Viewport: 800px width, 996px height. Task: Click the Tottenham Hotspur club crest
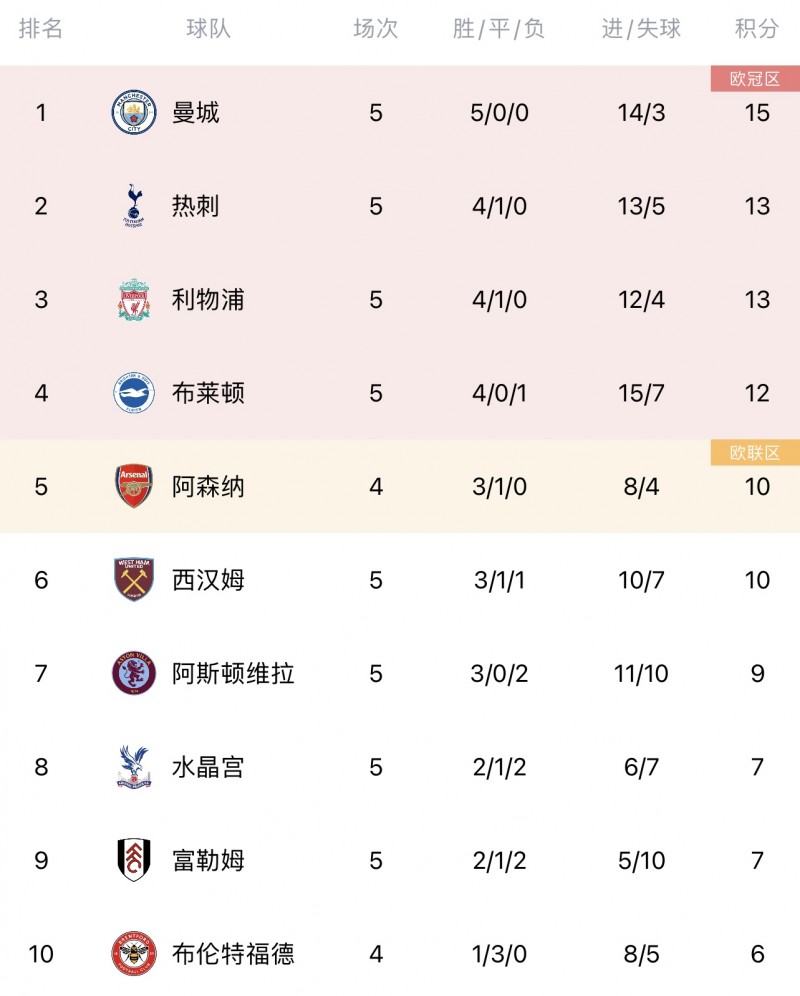coord(134,206)
